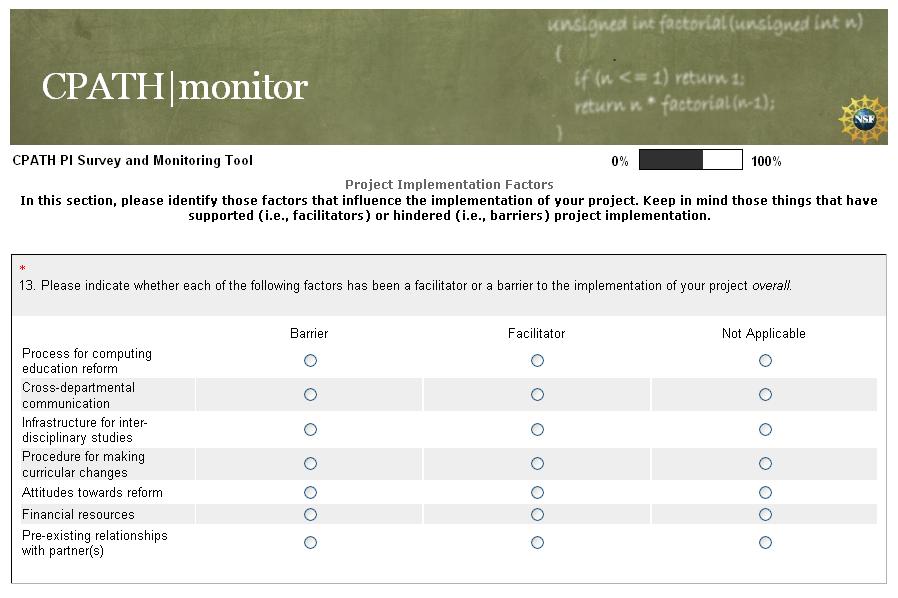Choose Facilitator for Financial resources

(537, 514)
